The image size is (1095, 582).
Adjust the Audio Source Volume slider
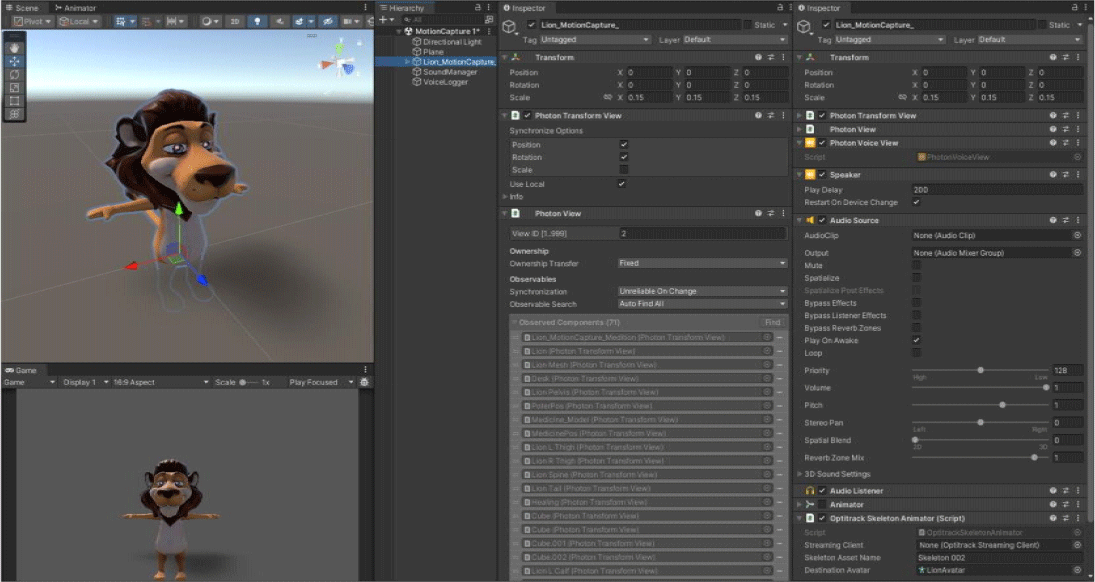coord(980,388)
